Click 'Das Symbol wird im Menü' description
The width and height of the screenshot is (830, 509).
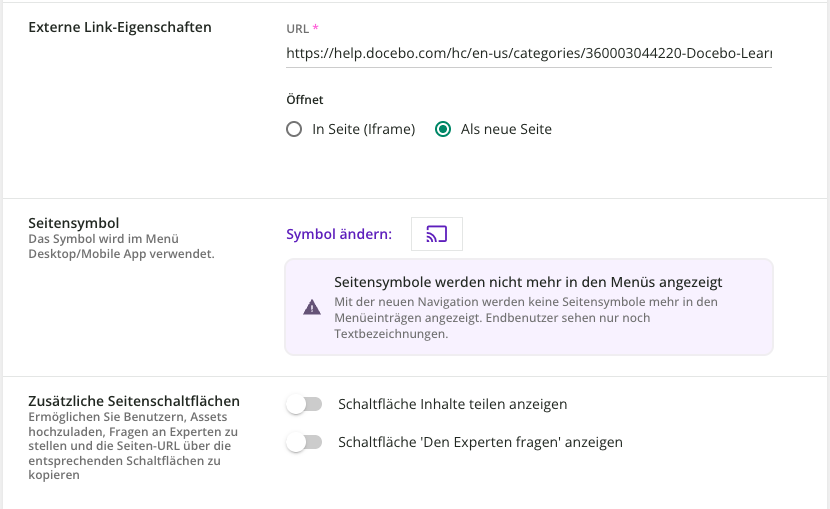click(x=121, y=246)
